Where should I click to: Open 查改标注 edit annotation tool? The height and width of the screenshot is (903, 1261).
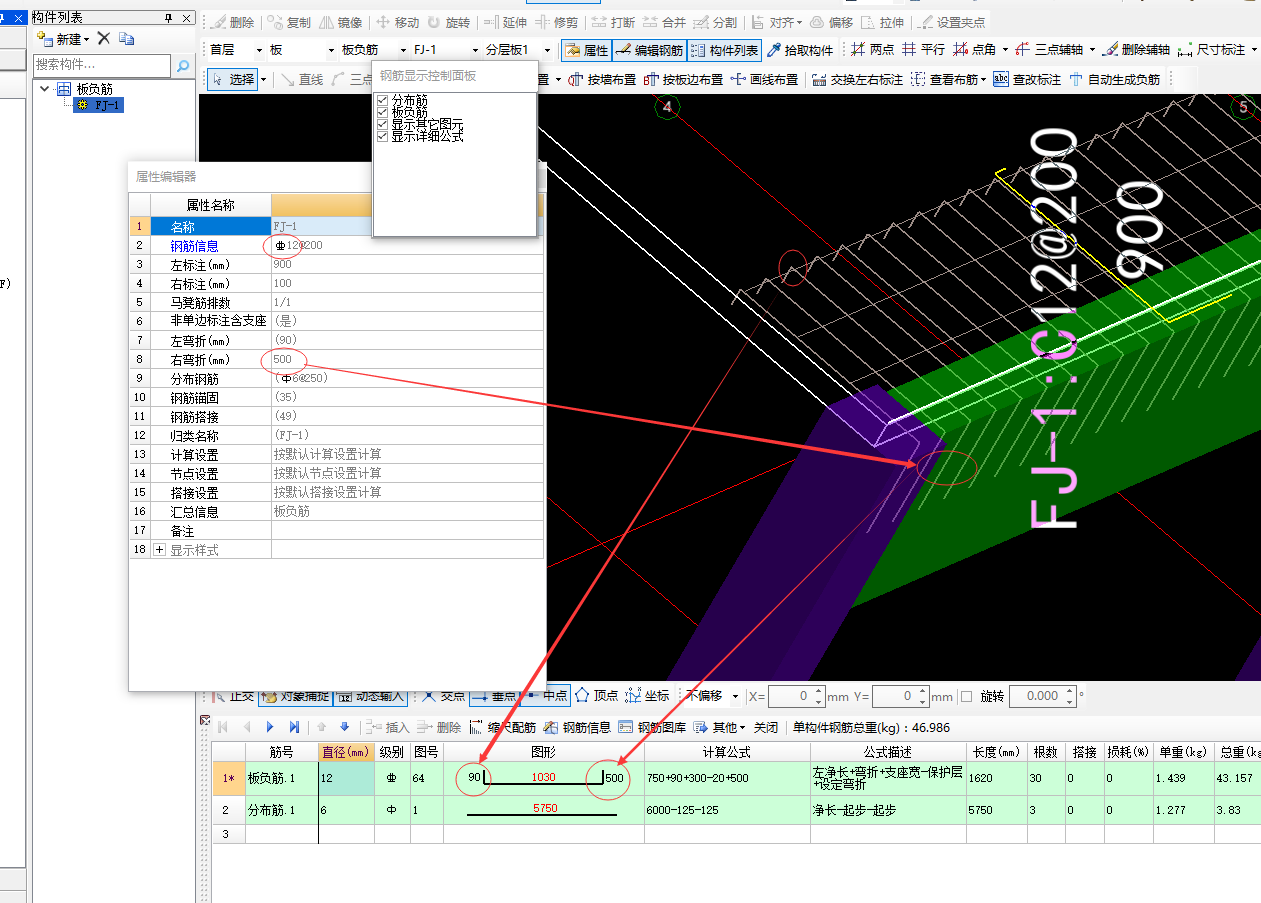pyautogui.click(x=1027, y=79)
